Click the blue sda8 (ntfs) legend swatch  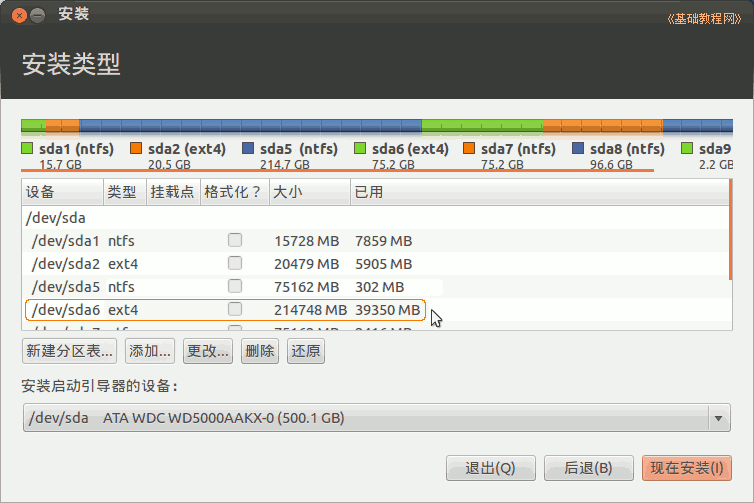(x=578, y=148)
